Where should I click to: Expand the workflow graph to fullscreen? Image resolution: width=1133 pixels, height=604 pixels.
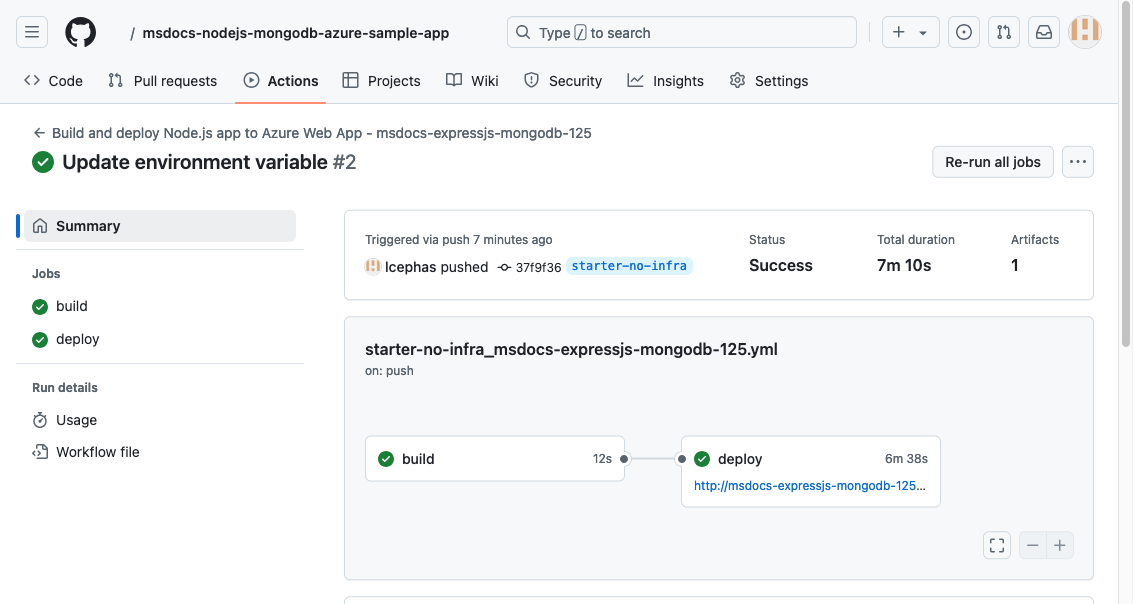996,545
